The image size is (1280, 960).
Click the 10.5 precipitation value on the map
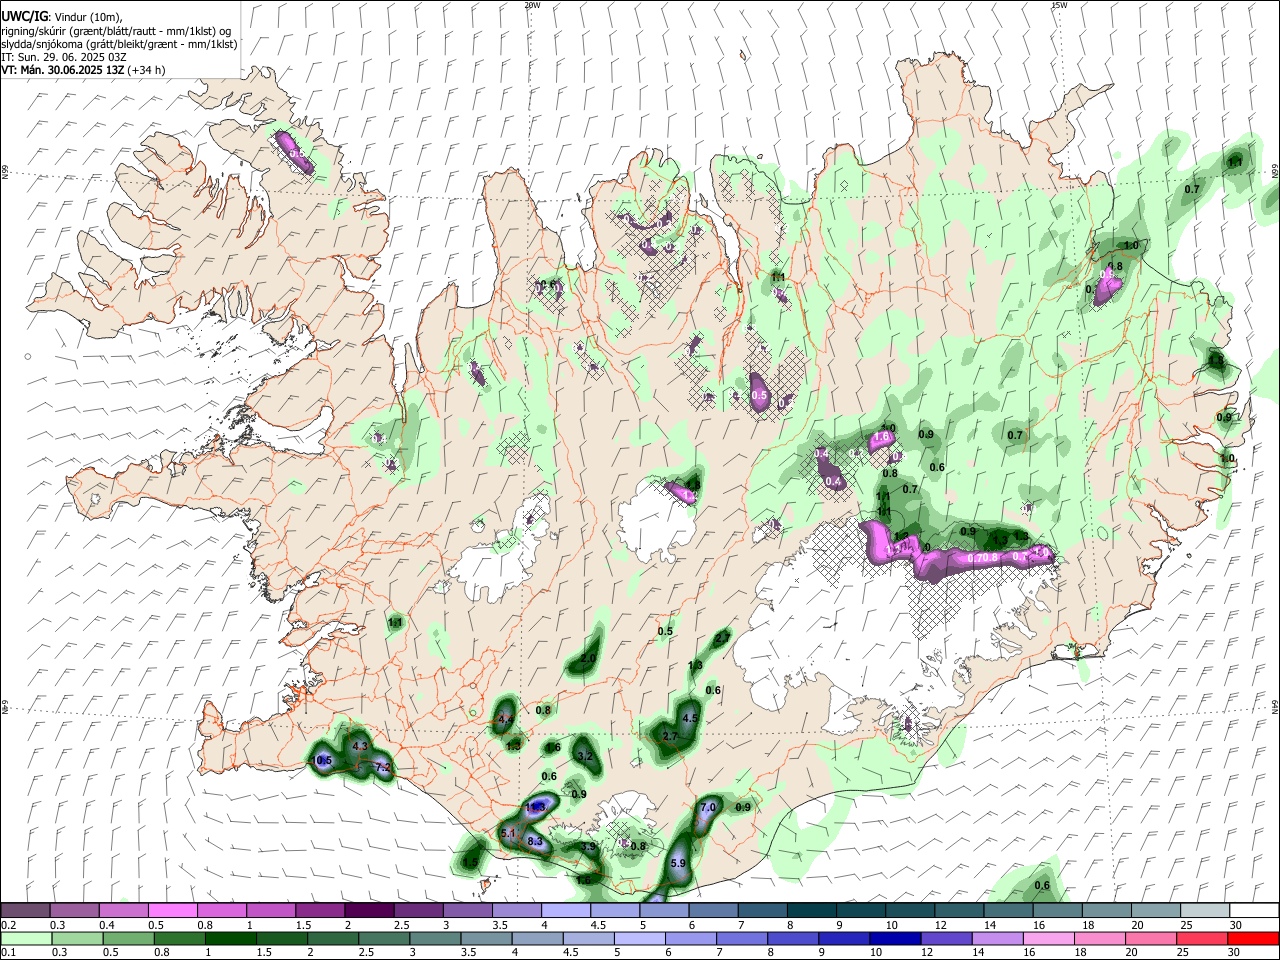pyautogui.click(x=322, y=761)
